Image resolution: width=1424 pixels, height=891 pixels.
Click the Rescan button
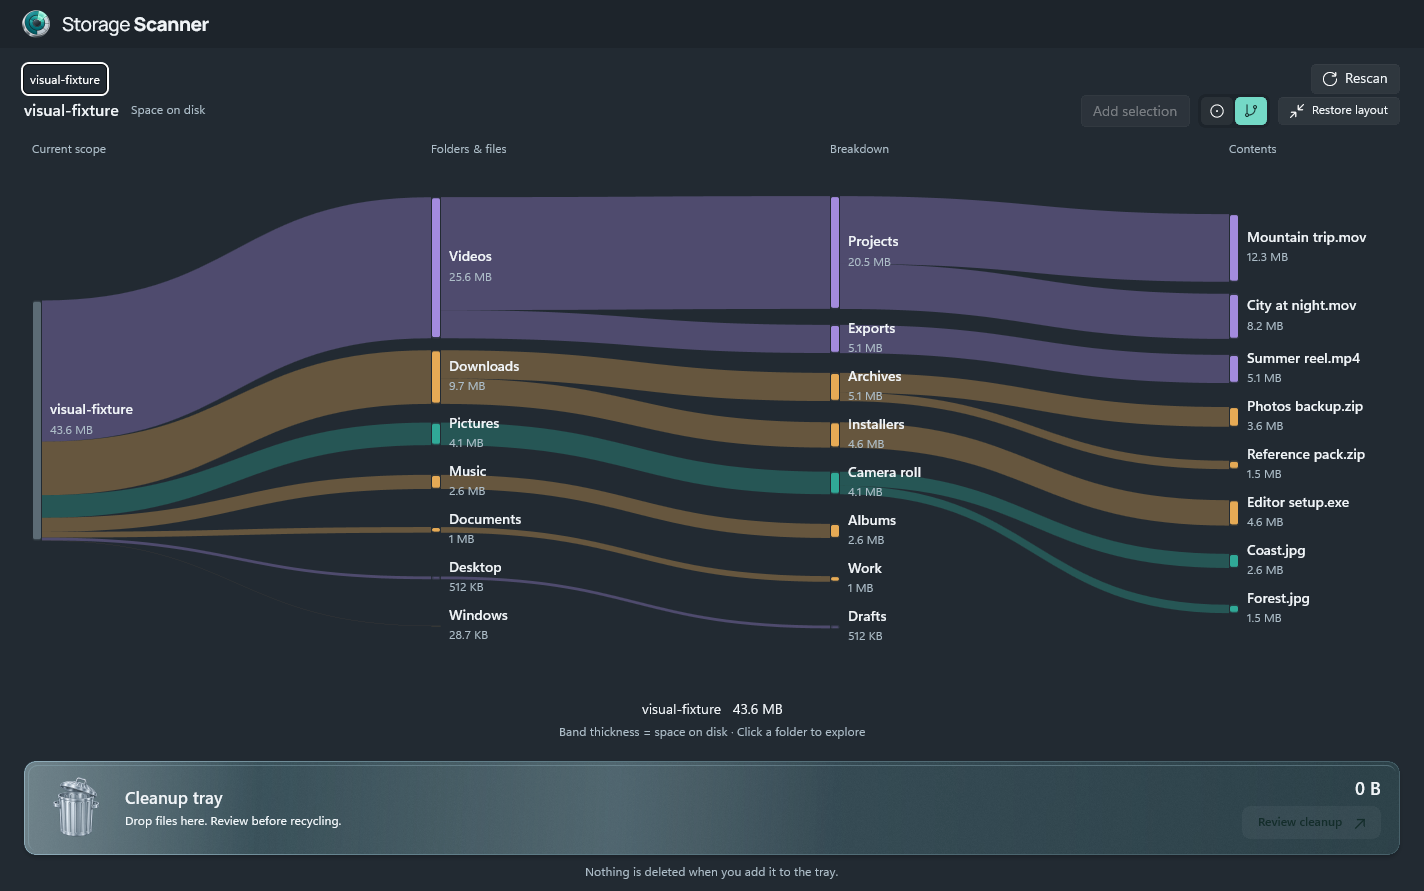point(1355,79)
